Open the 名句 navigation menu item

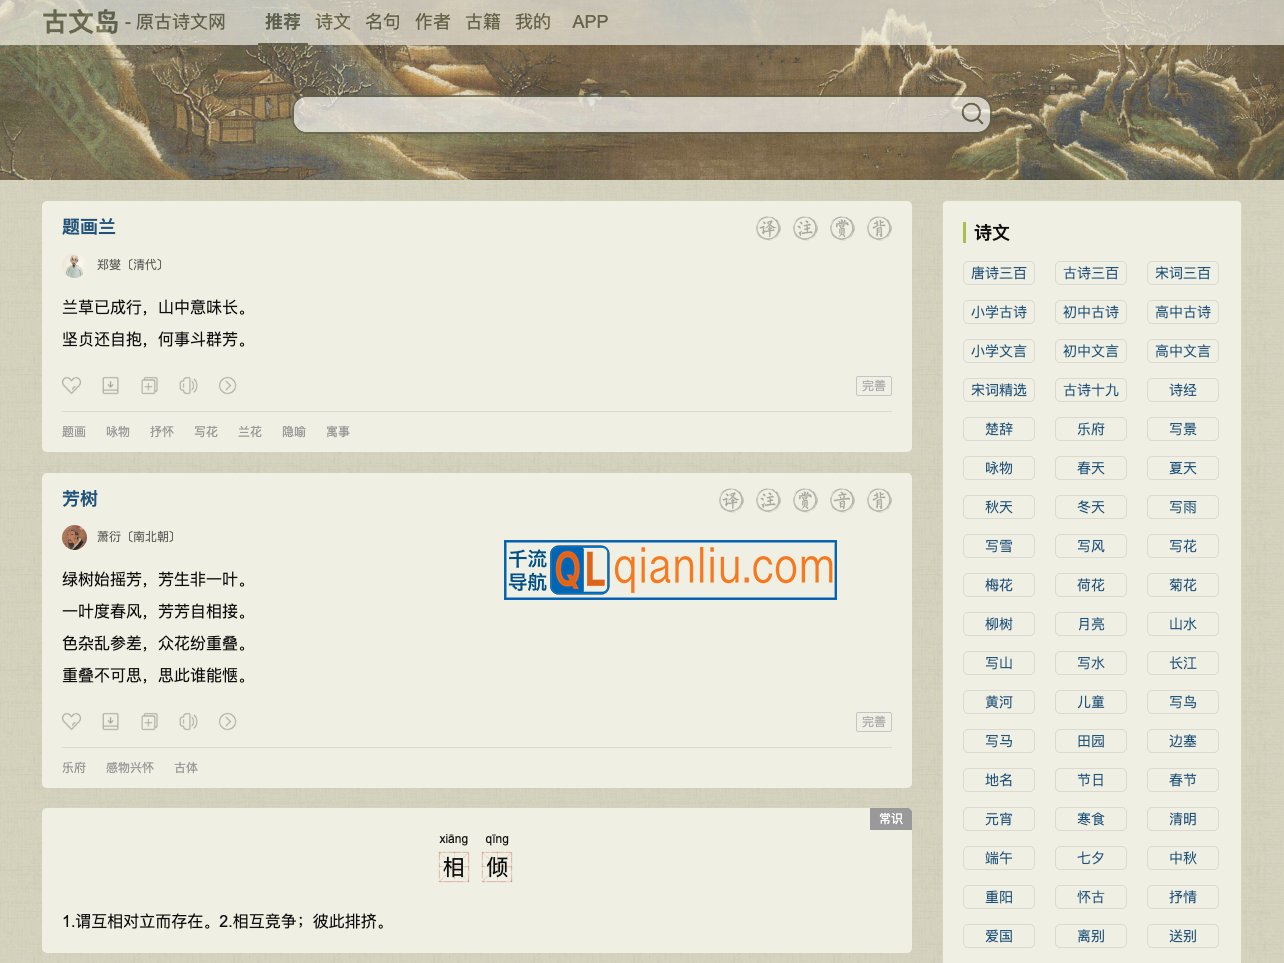click(x=382, y=22)
